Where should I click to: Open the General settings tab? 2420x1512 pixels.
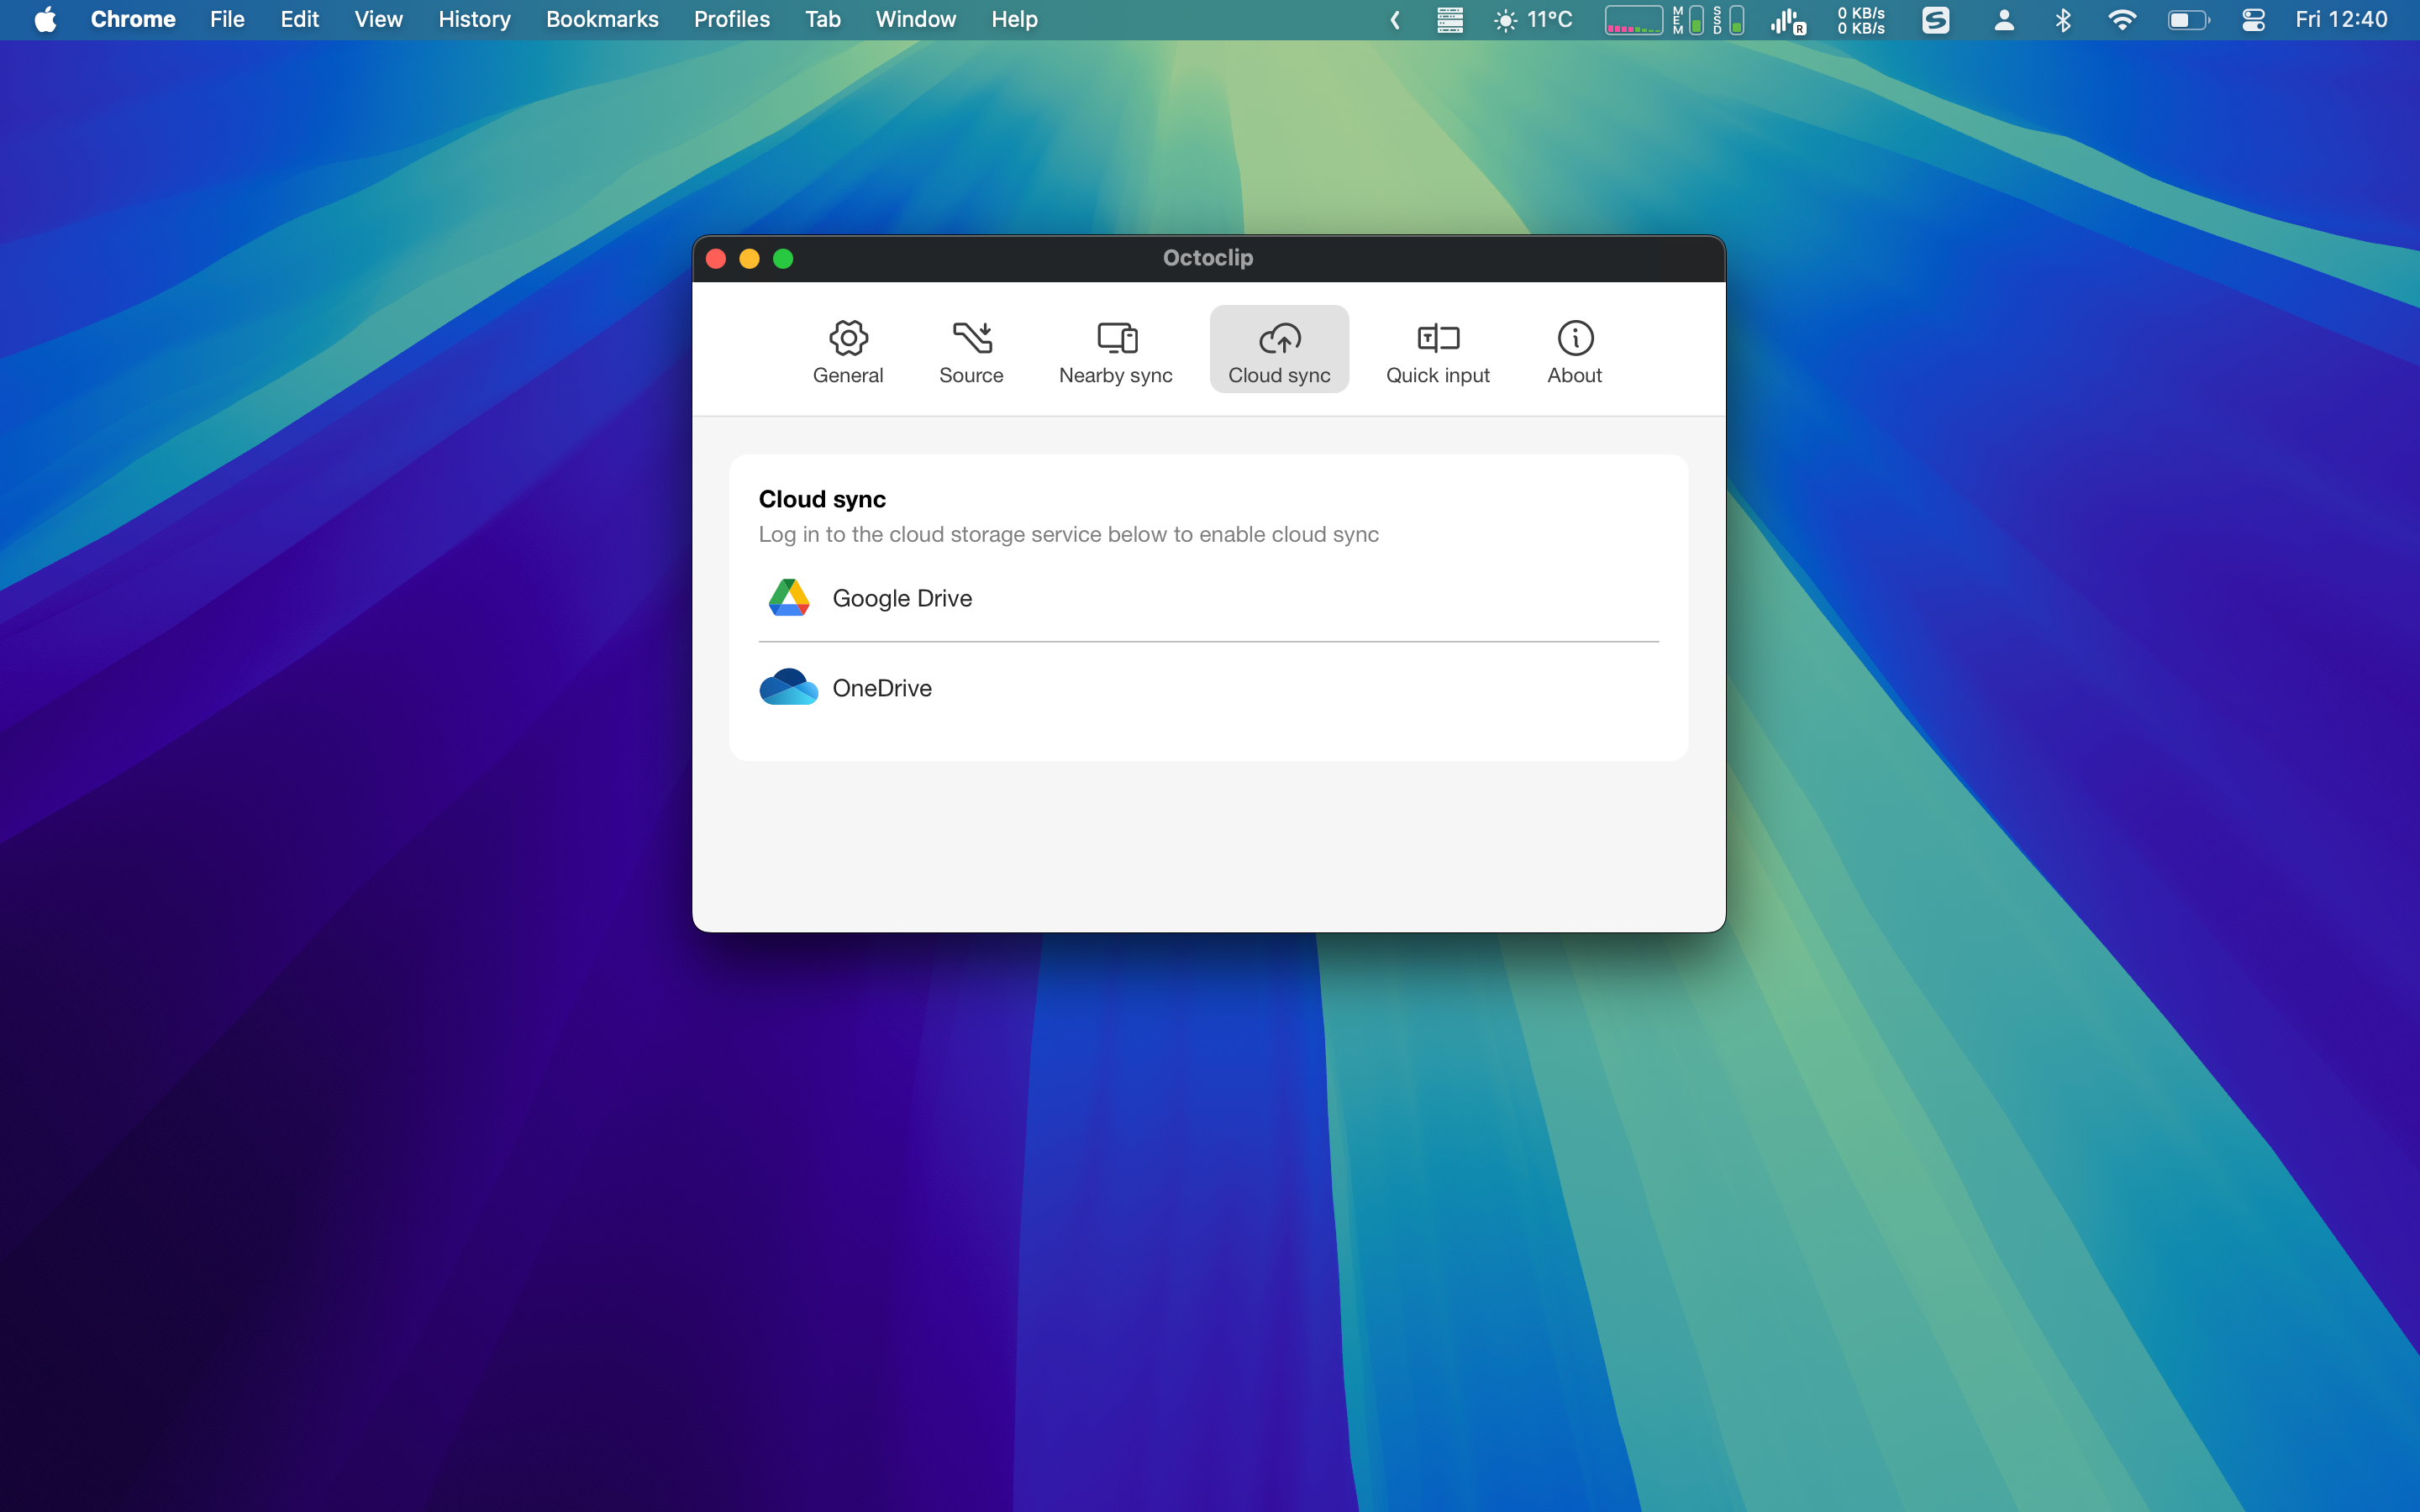(x=847, y=350)
